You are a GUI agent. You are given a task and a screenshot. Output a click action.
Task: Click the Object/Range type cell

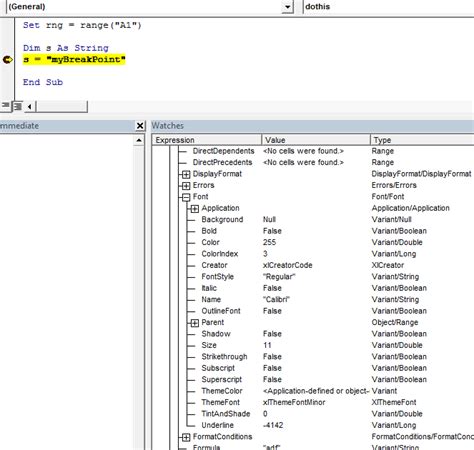click(x=395, y=323)
